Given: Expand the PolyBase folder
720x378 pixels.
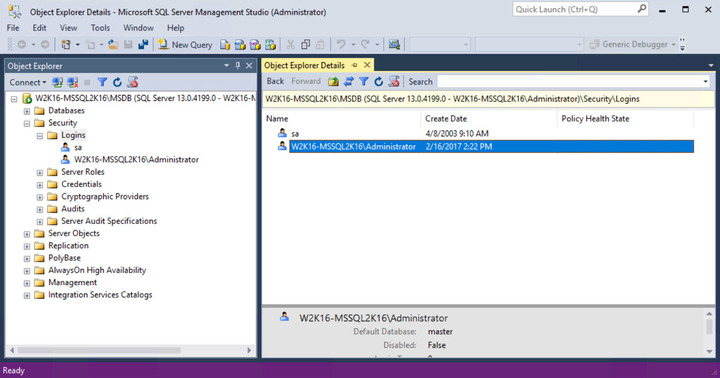Looking at the screenshot, I should pyautogui.click(x=27, y=259).
